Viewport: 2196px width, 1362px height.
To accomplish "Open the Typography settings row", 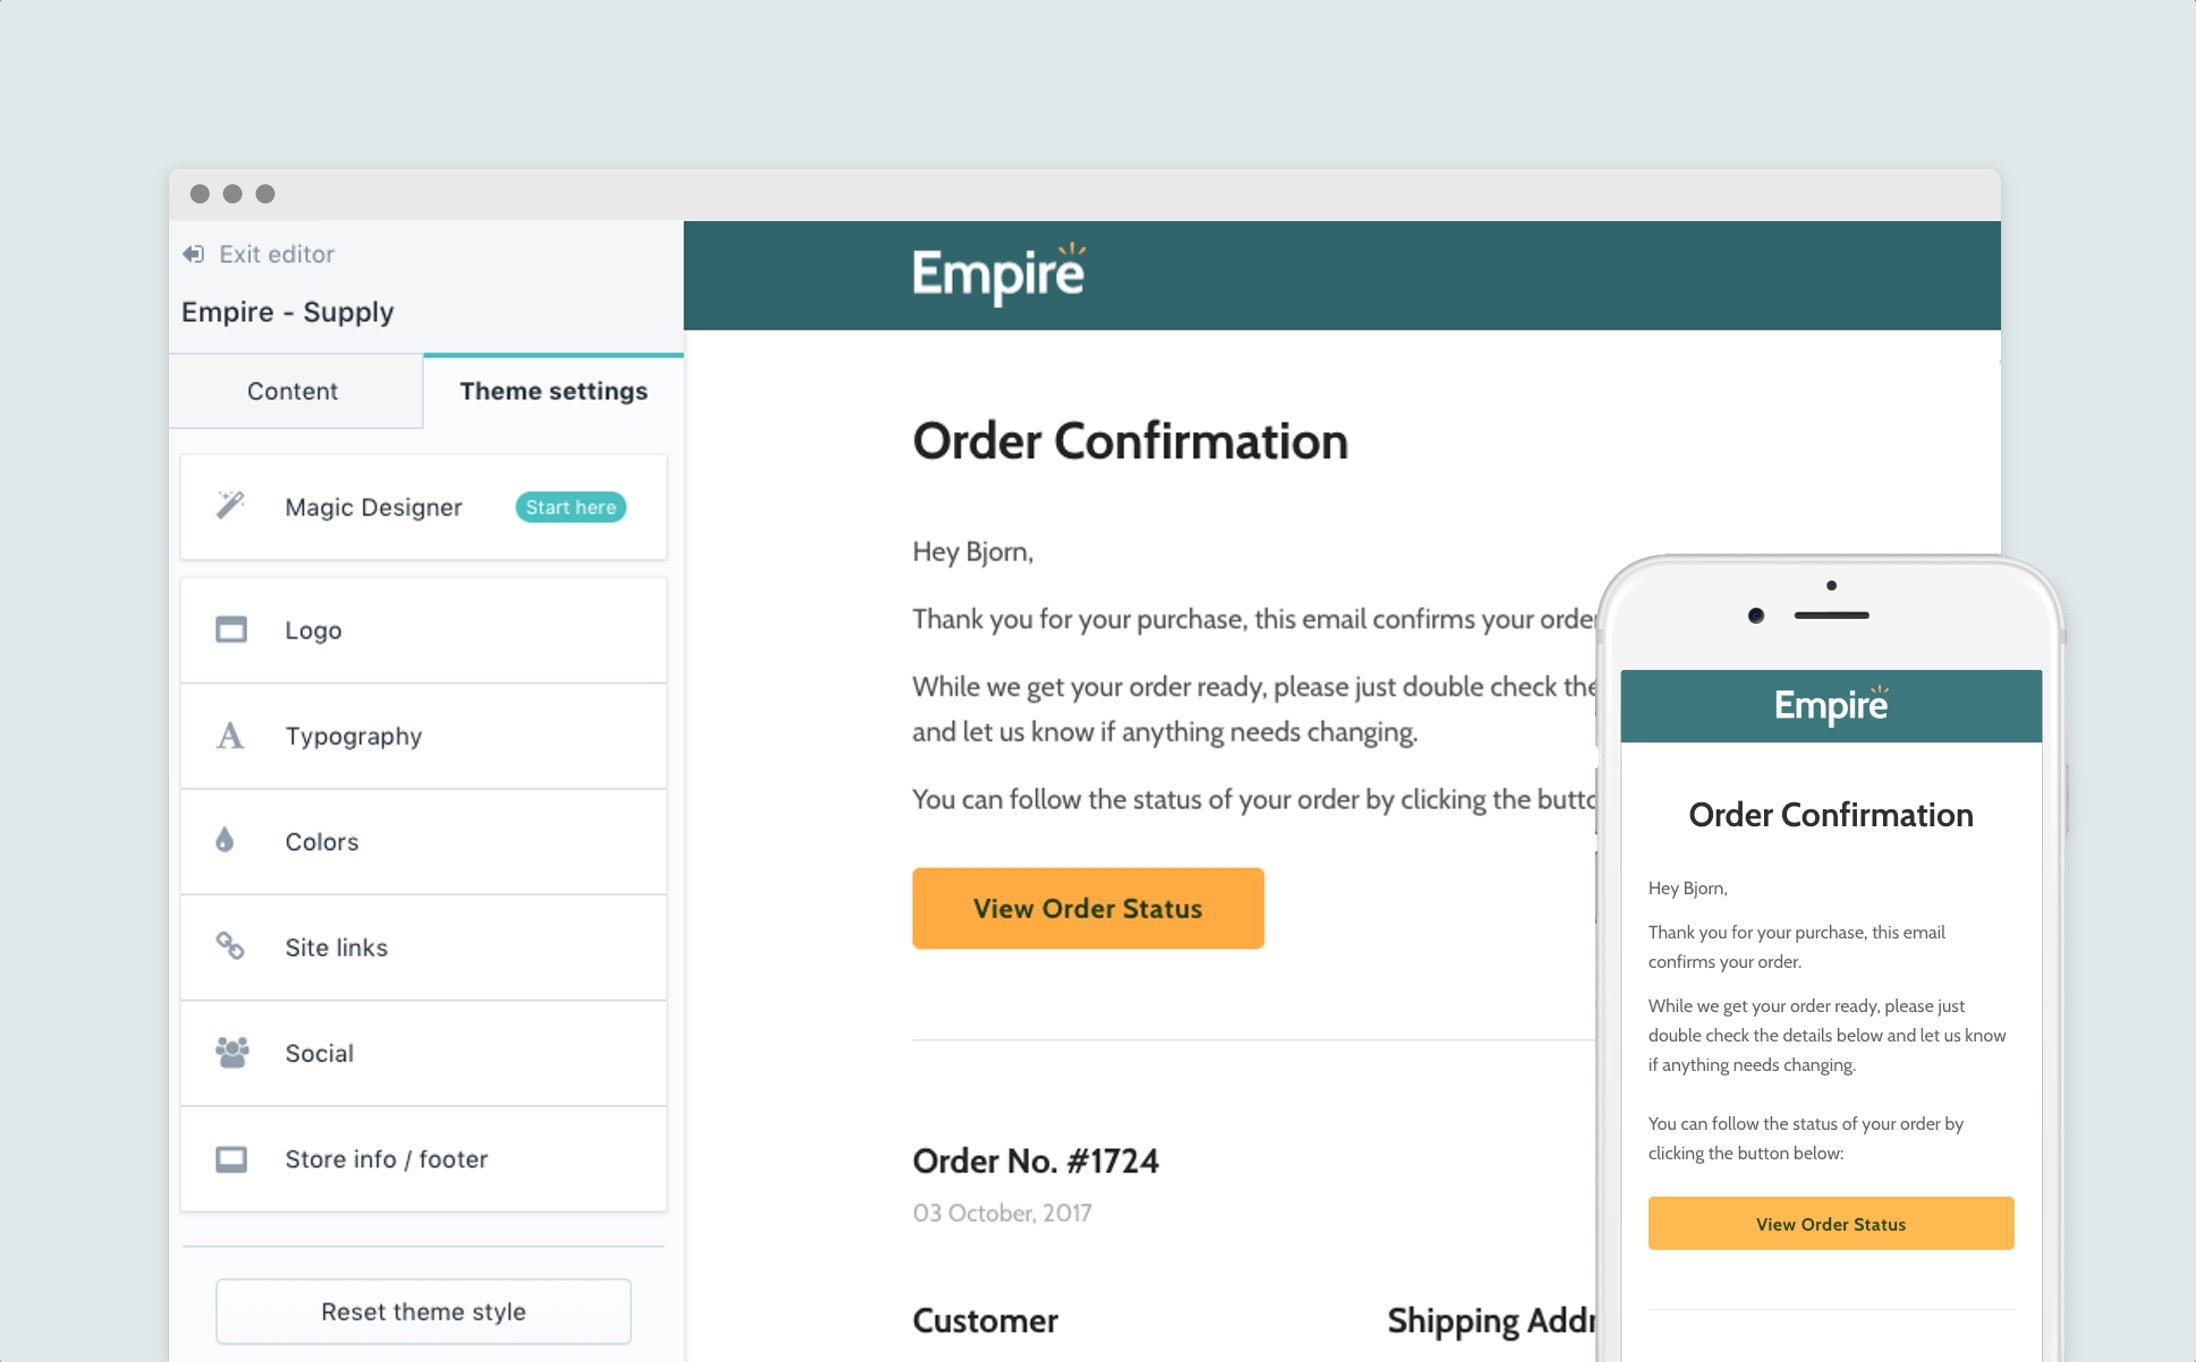I will 423,736.
